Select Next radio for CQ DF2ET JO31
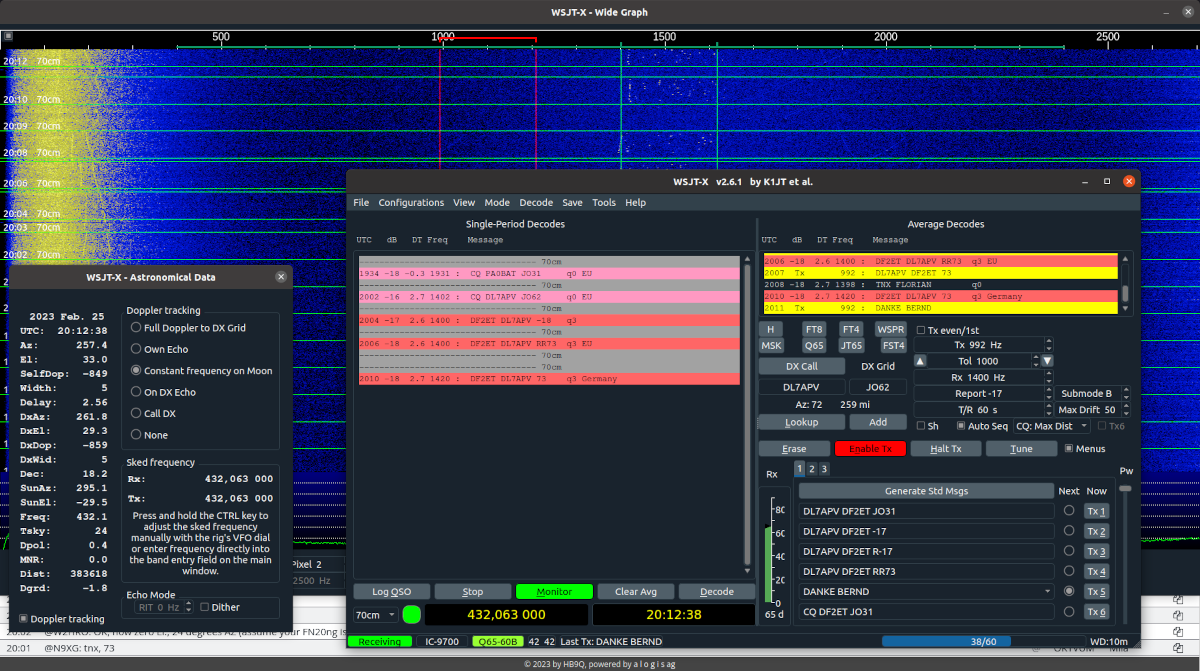The image size is (1200, 671). [x=1069, y=612]
